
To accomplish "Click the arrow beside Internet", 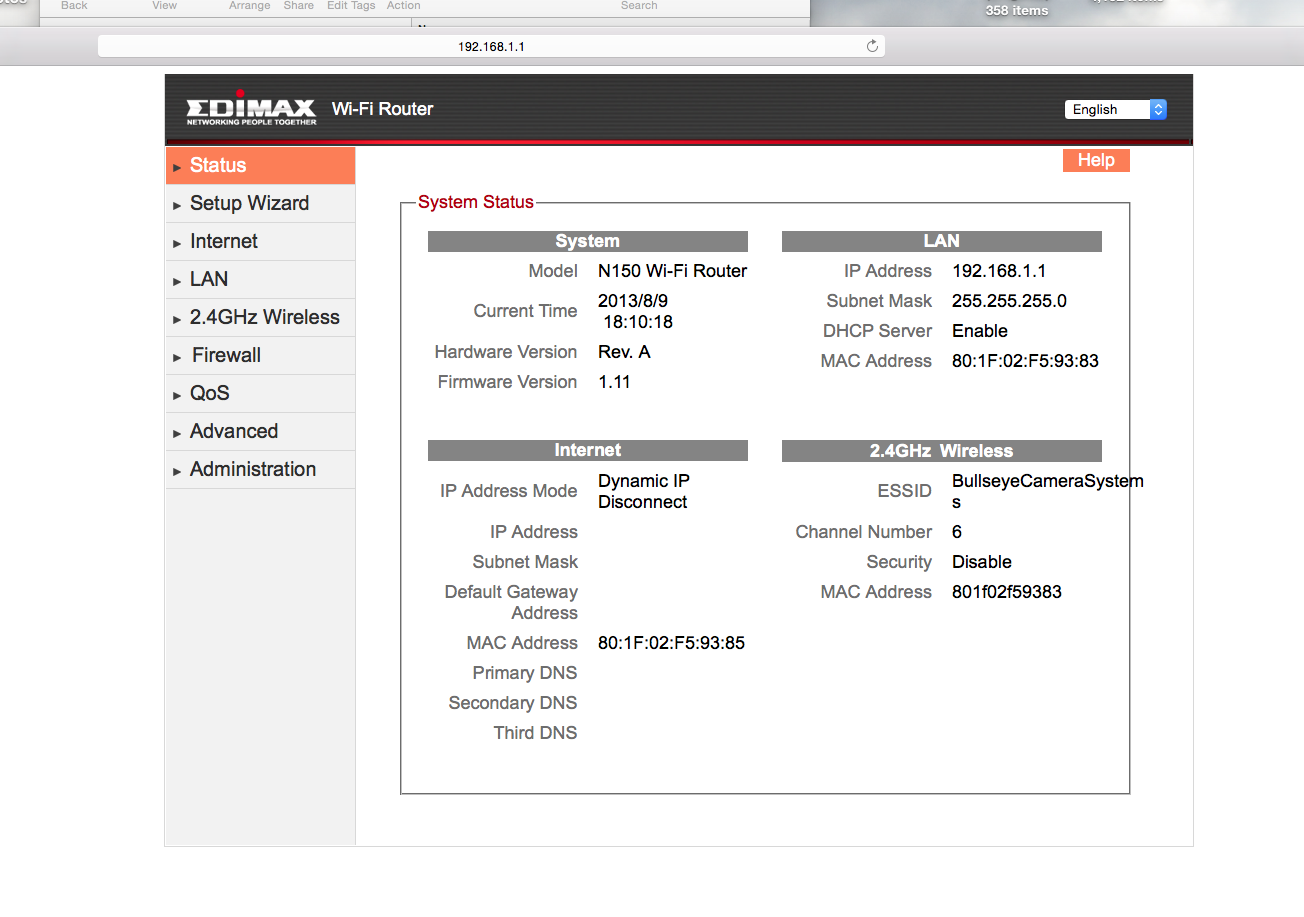I will pos(177,243).
